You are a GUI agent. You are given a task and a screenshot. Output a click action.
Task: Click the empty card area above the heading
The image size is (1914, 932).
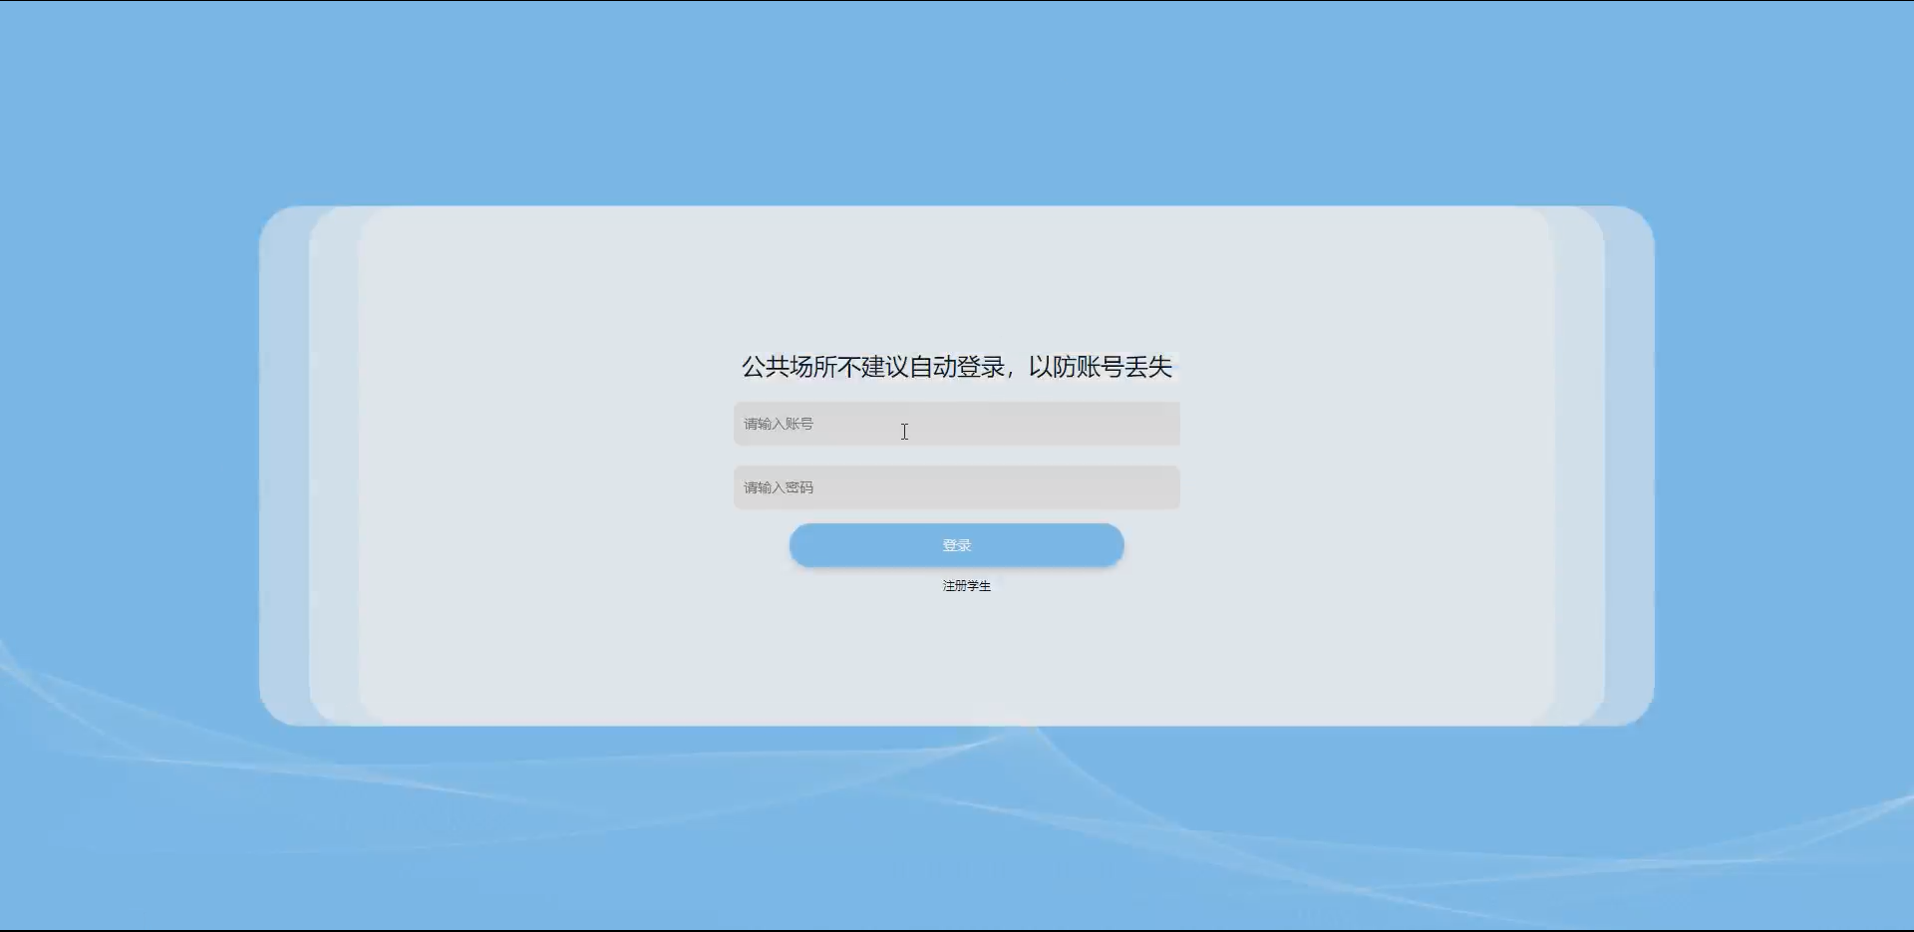coord(956,278)
